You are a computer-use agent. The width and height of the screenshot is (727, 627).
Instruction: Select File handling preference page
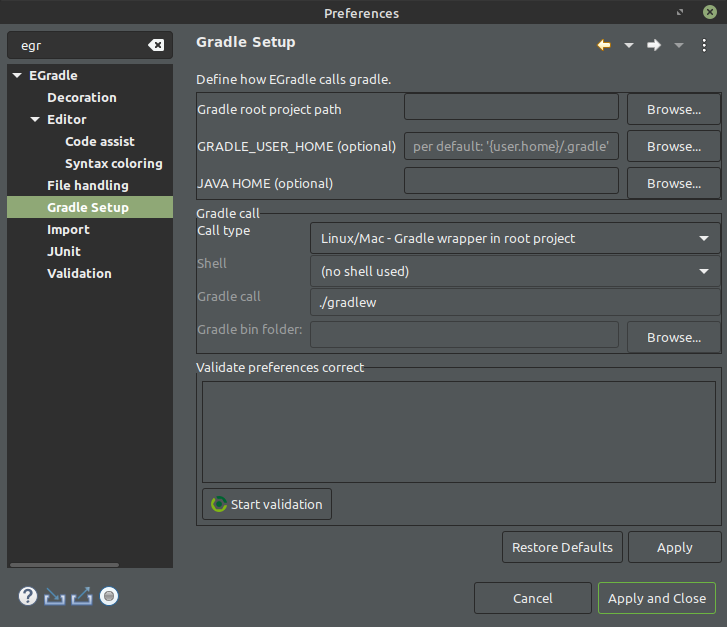[88, 186]
